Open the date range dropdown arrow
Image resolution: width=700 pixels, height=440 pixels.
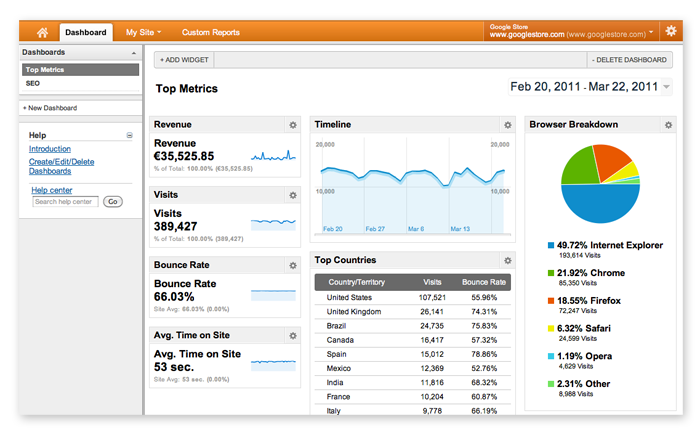(x=667, y=87)
